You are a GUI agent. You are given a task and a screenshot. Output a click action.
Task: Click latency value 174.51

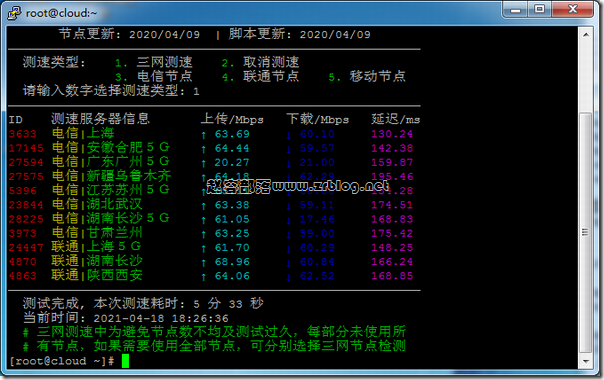(392, 205)
